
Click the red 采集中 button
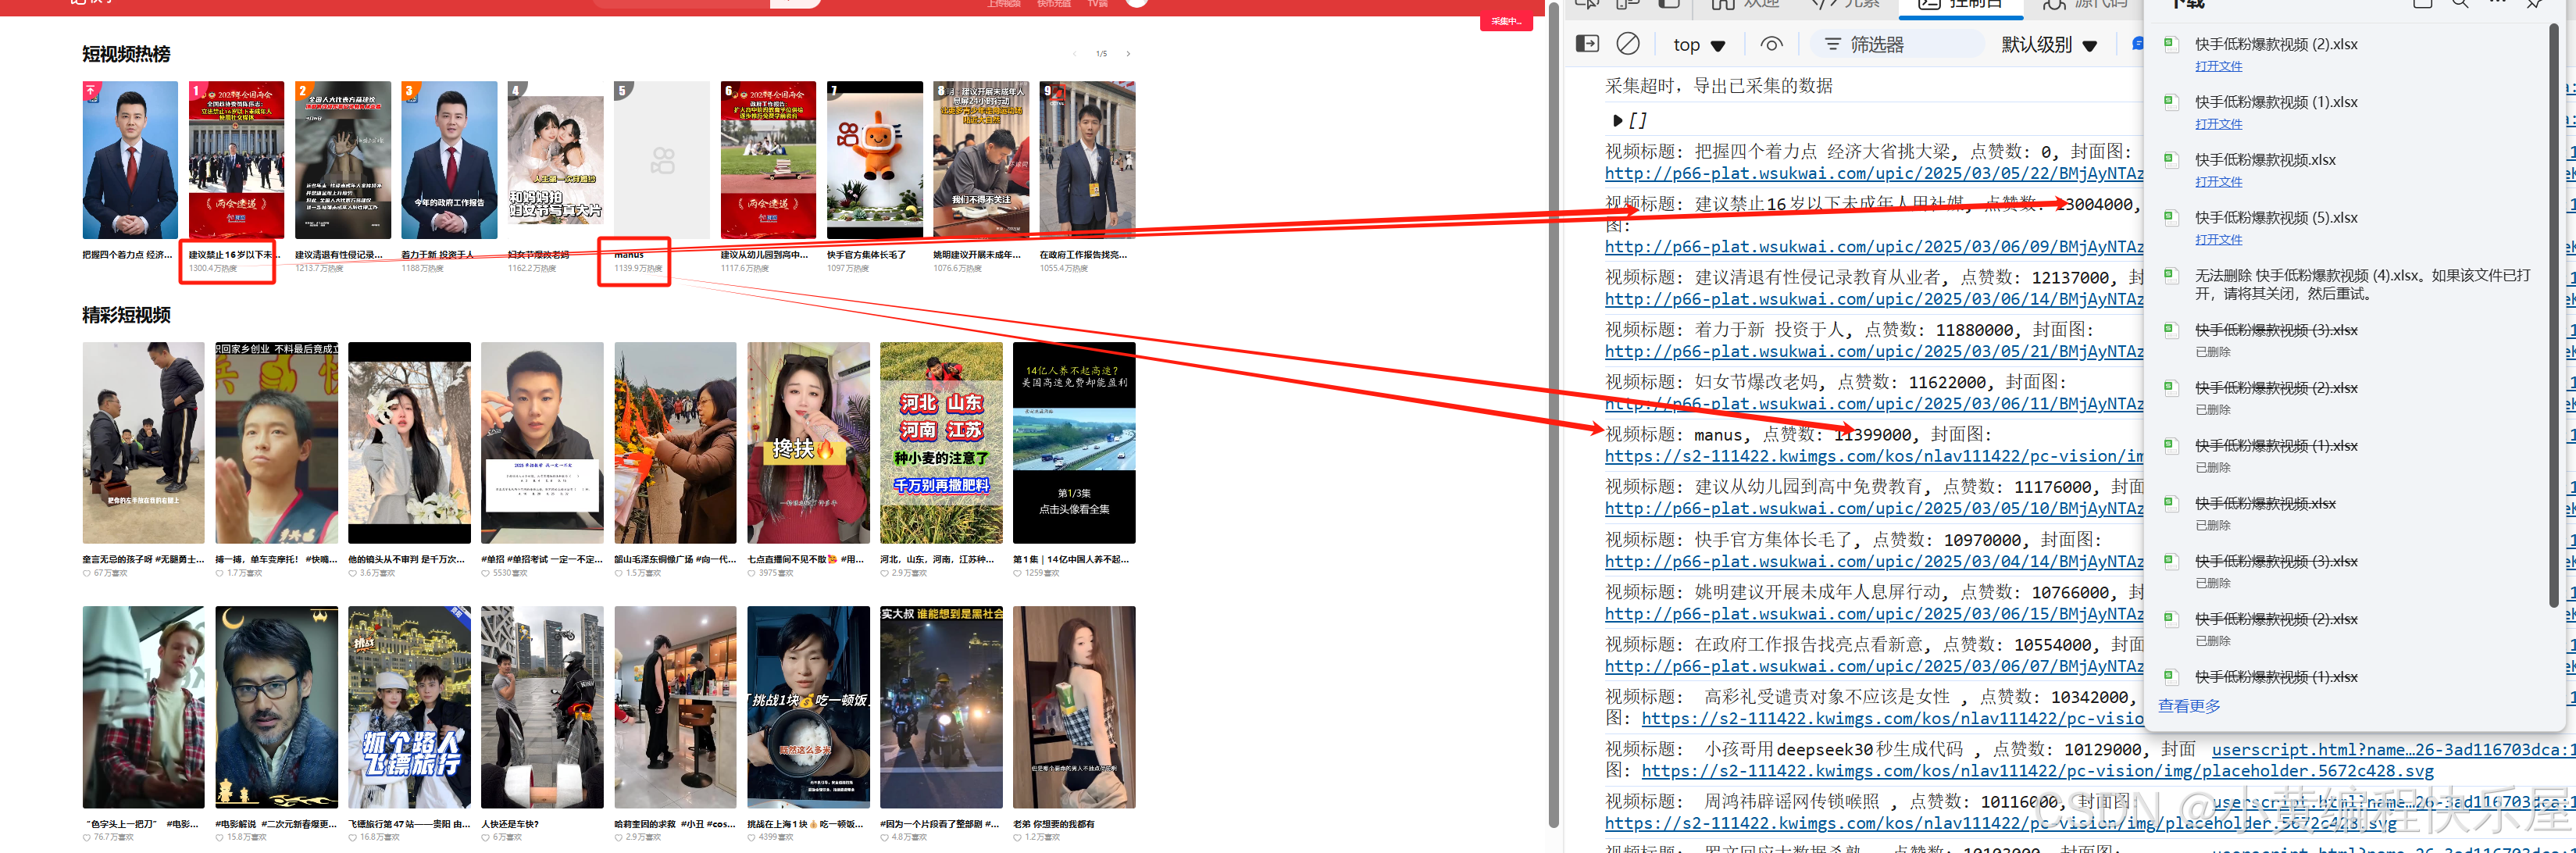tap(1505, 21)
